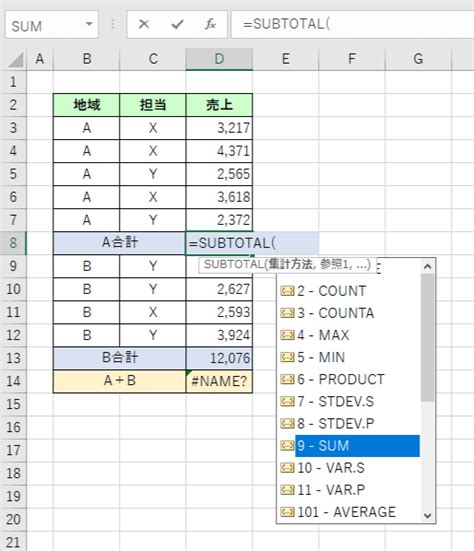Select row 14 header
The width and height of the screenshot is (474, 551).
click(x=13, y=381)
